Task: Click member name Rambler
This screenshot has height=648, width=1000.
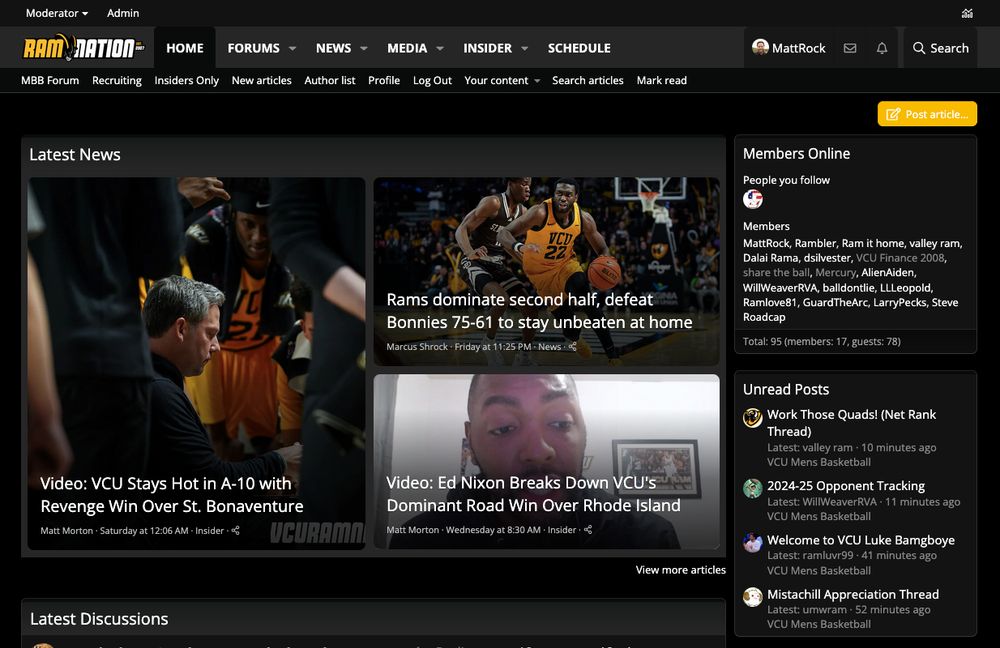Action: (x=815, y=243)
